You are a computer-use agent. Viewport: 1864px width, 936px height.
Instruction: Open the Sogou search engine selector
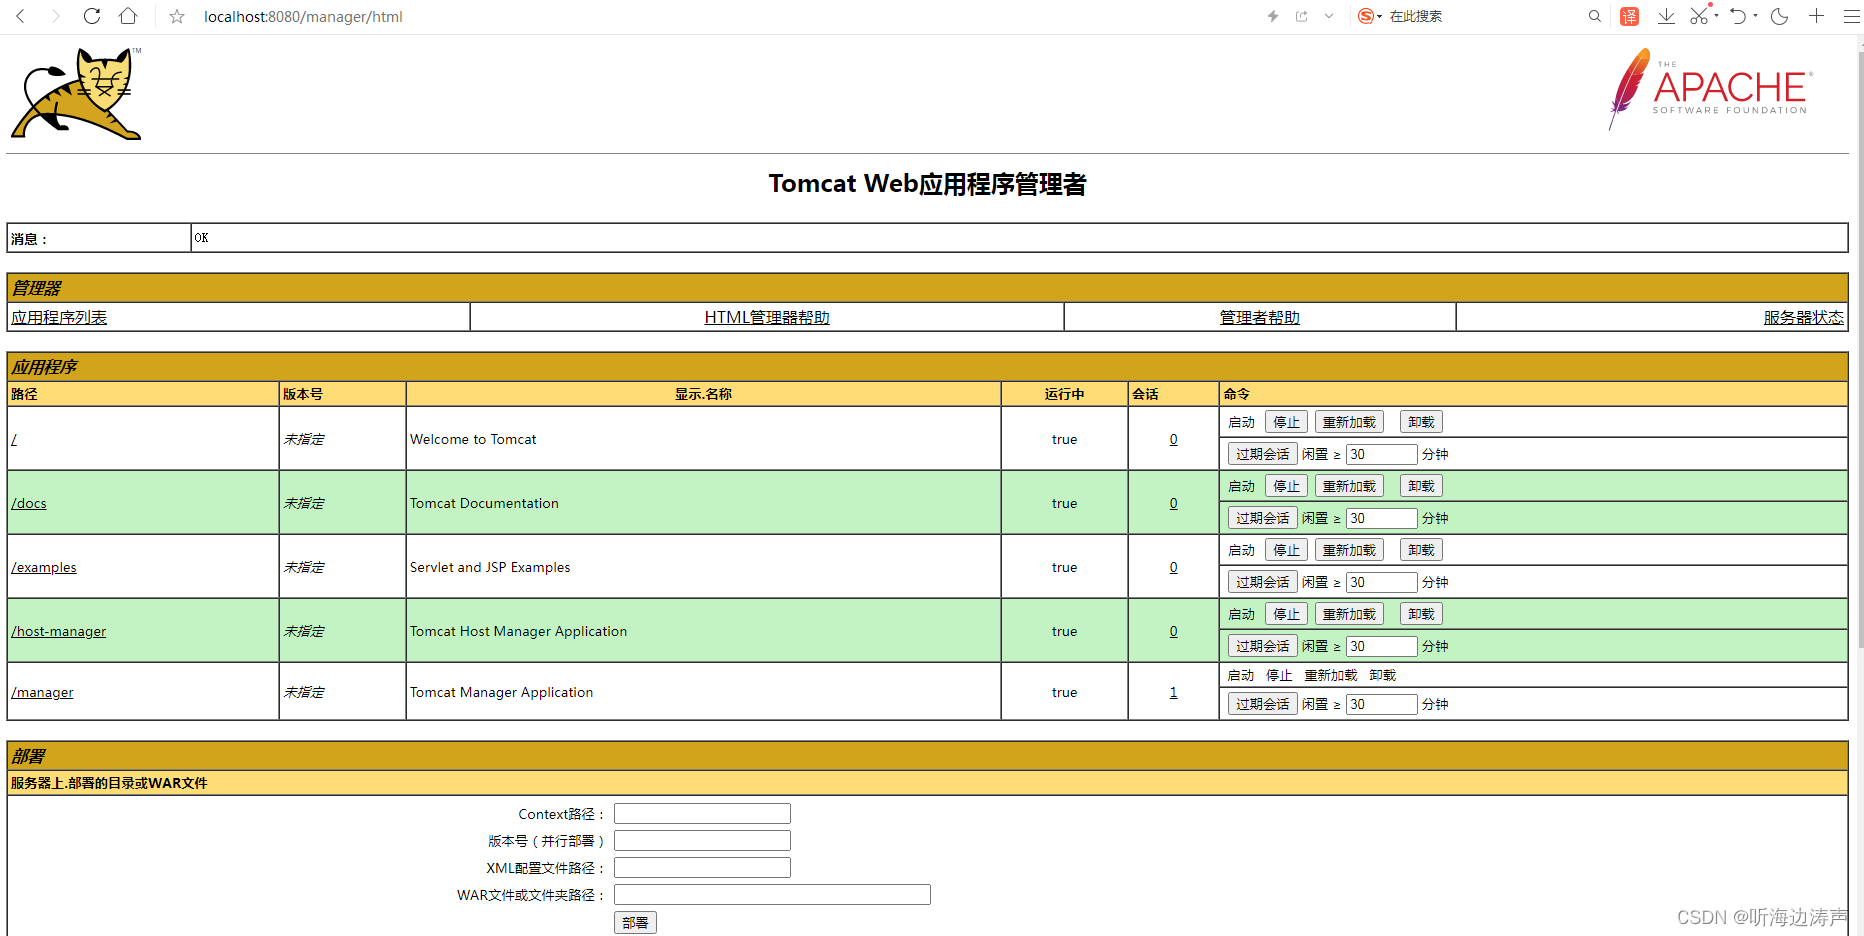[x=1369, y=16]
